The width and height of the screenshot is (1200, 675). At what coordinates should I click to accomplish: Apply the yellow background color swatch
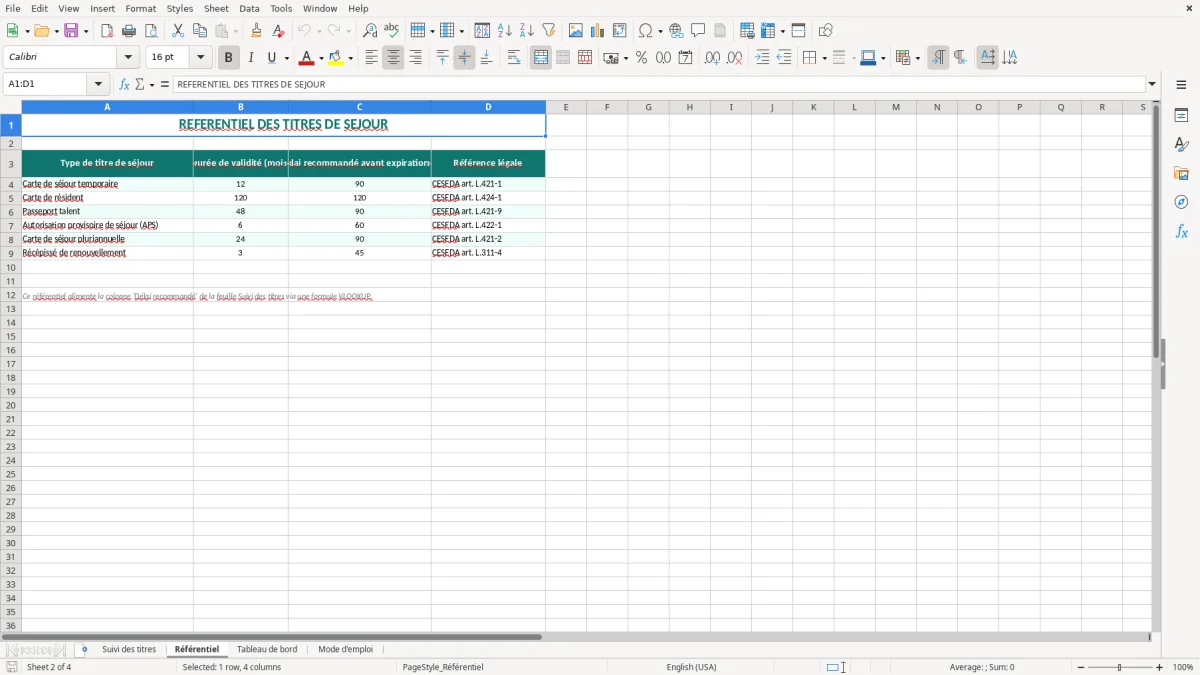336,58
